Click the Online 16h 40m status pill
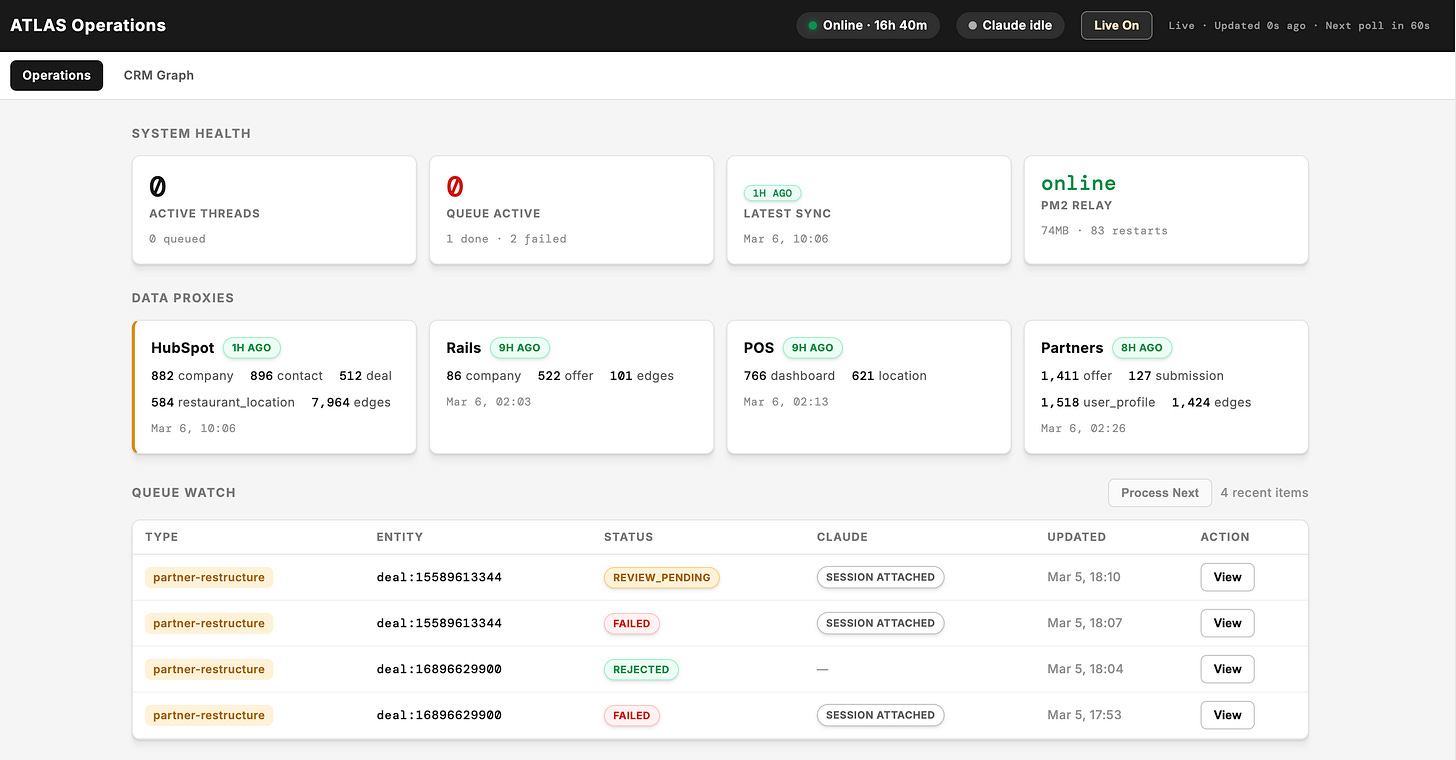Screen dimensions: 1456x760 pyautogui.click(x=868, y=25)
